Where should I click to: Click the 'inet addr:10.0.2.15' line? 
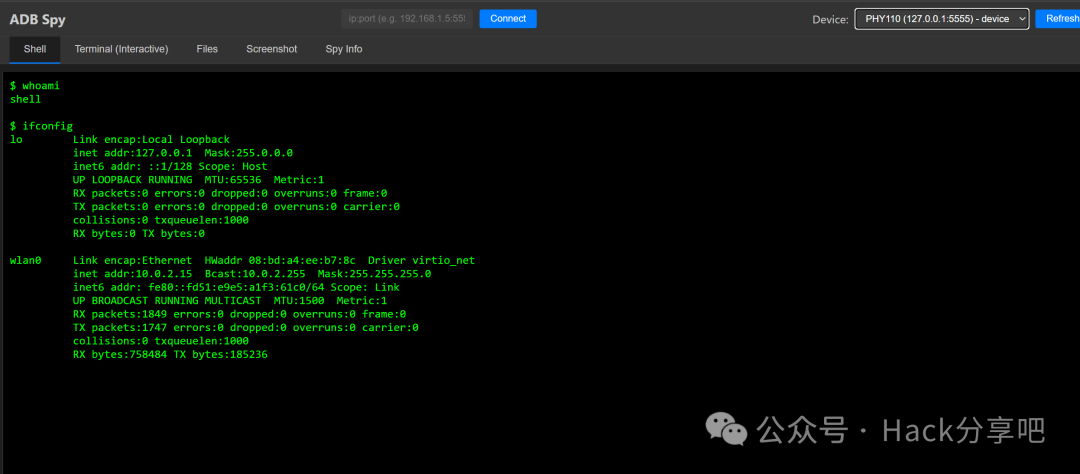[251, 274]
